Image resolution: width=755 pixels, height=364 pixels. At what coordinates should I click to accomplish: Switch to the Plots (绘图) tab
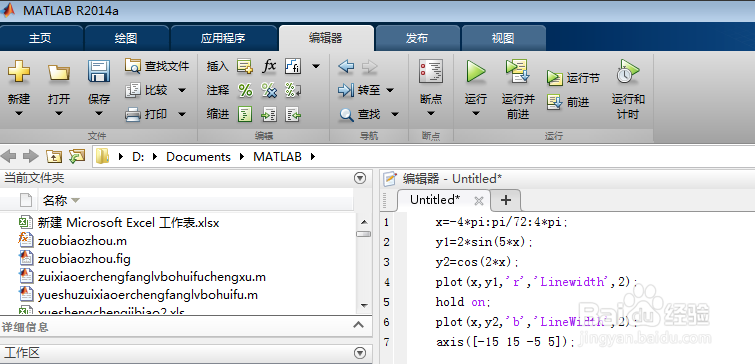126,39
